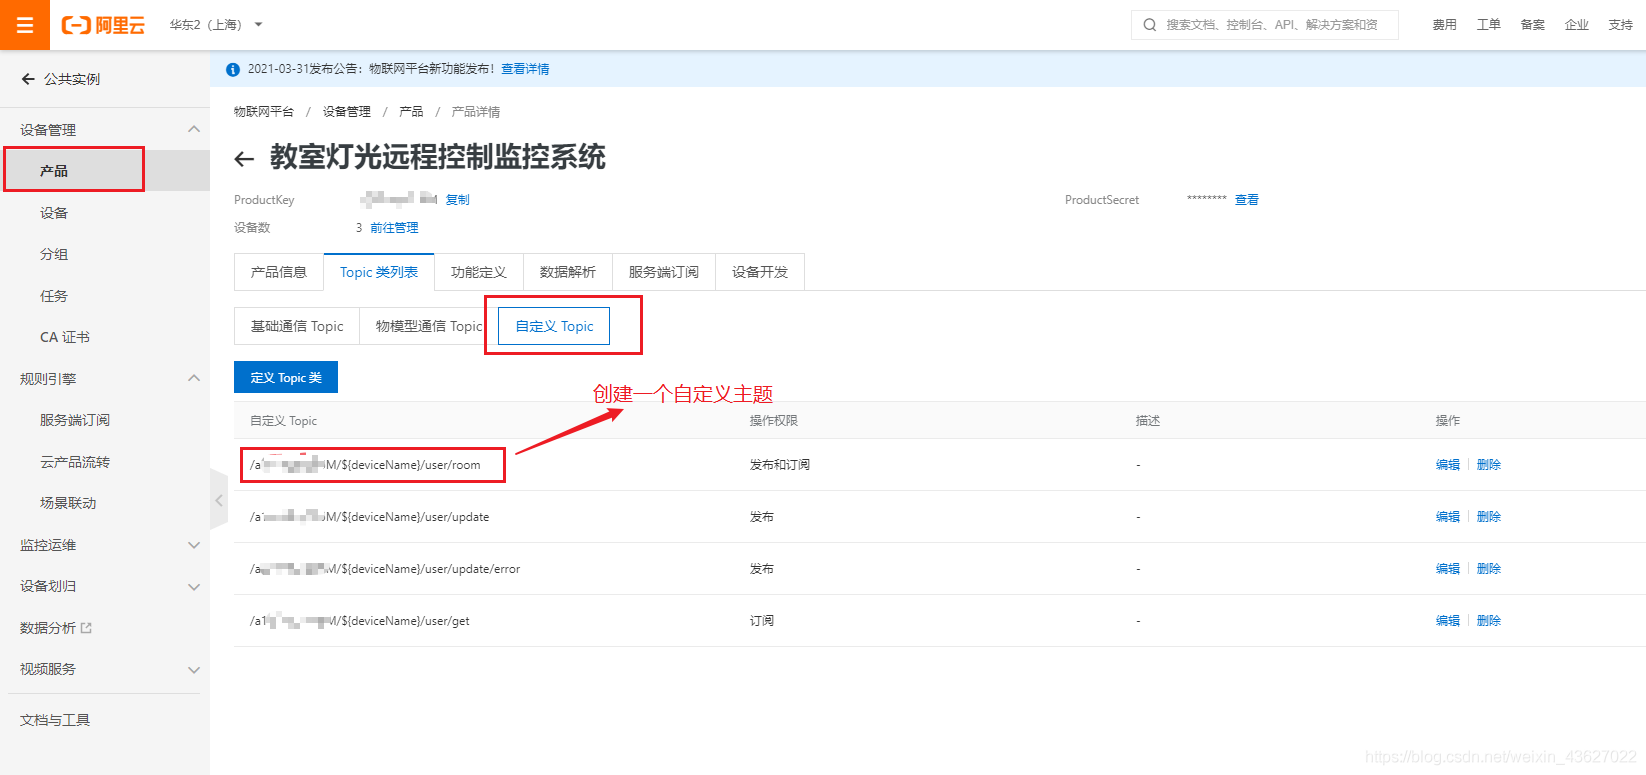Click the search magnifier icon in the top bar
The width and height of the screenshot is (1646, 775).
click(1150, 25)
